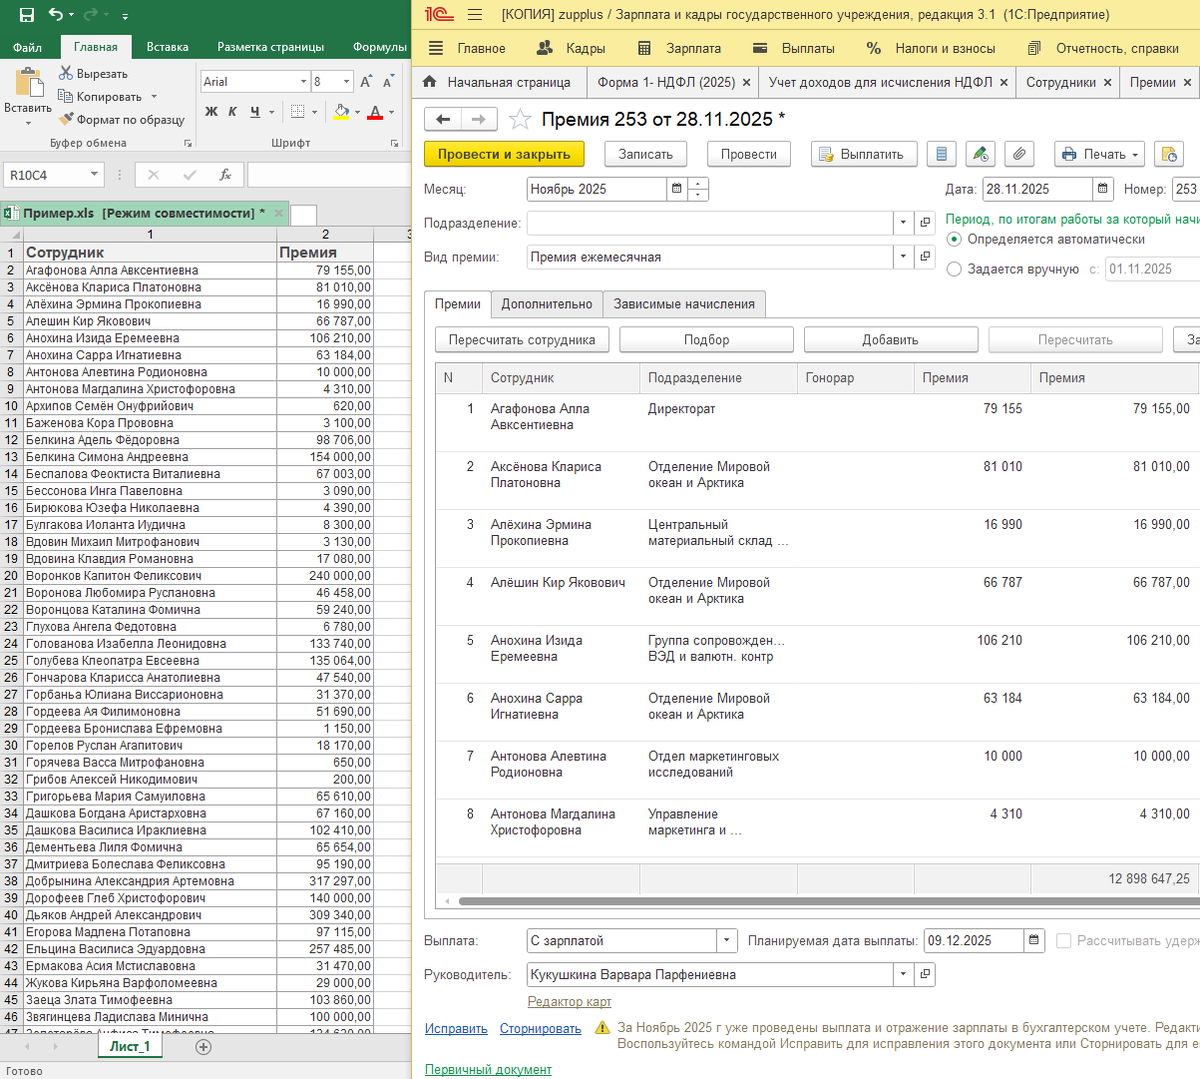
Task: Open the Выплаты section in 1C
Action: click(x=794, y=48)
